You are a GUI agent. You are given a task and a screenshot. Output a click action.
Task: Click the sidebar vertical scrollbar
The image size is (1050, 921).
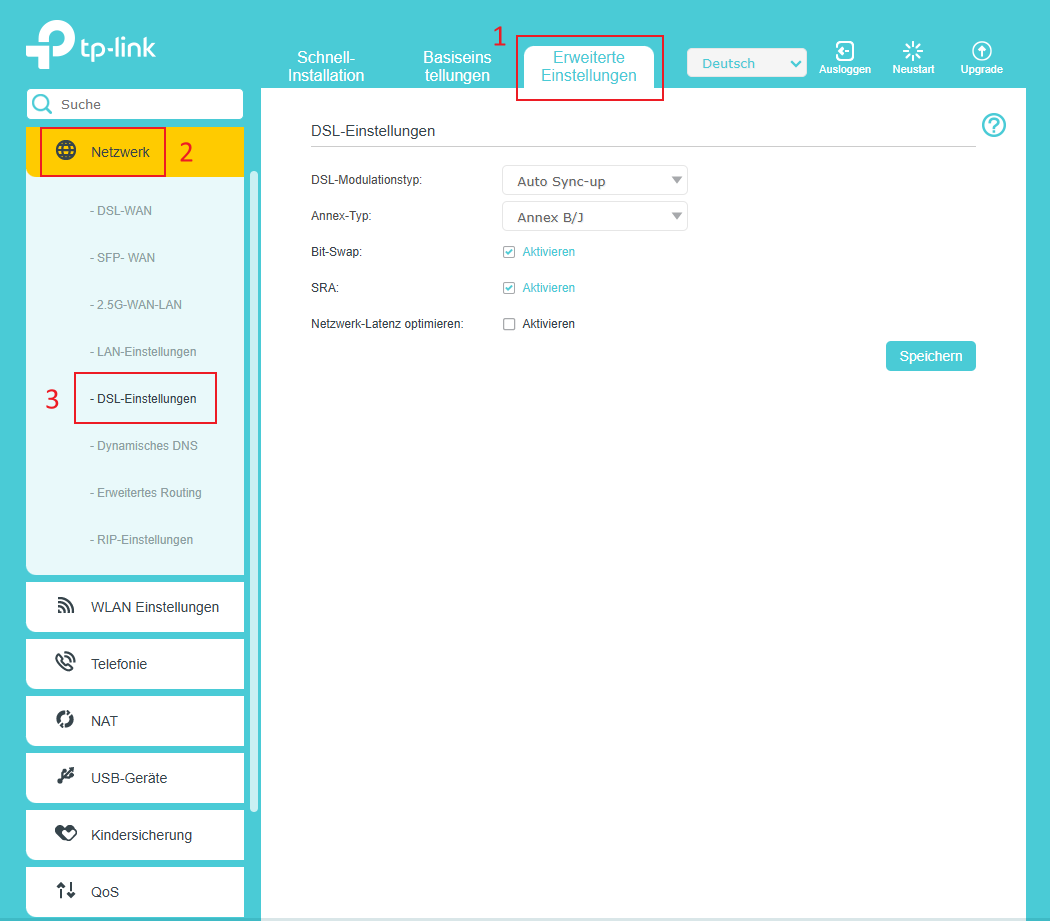[x=254, y=490]
